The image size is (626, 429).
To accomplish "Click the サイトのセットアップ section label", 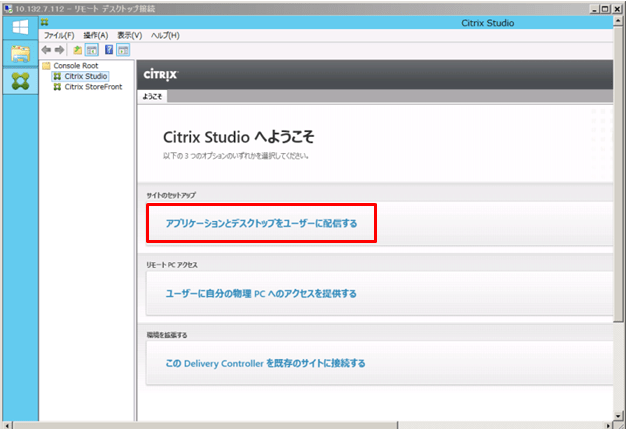I will (x=171, y=196).
